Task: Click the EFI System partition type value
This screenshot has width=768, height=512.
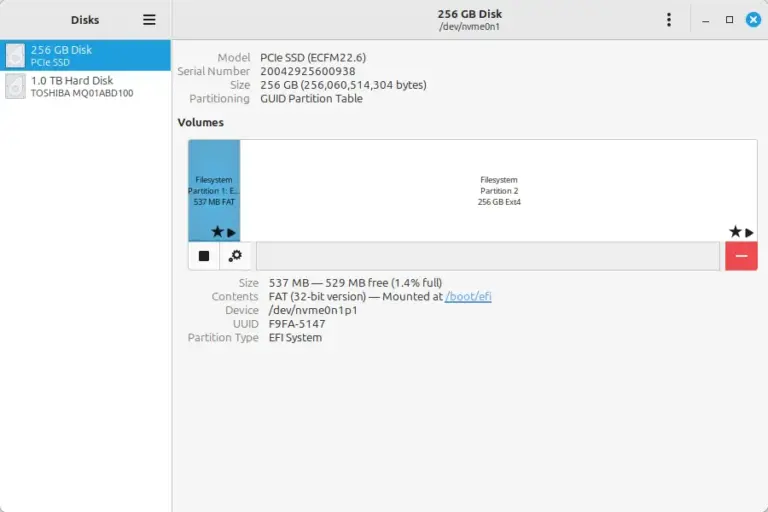Action: coord(295,338)
